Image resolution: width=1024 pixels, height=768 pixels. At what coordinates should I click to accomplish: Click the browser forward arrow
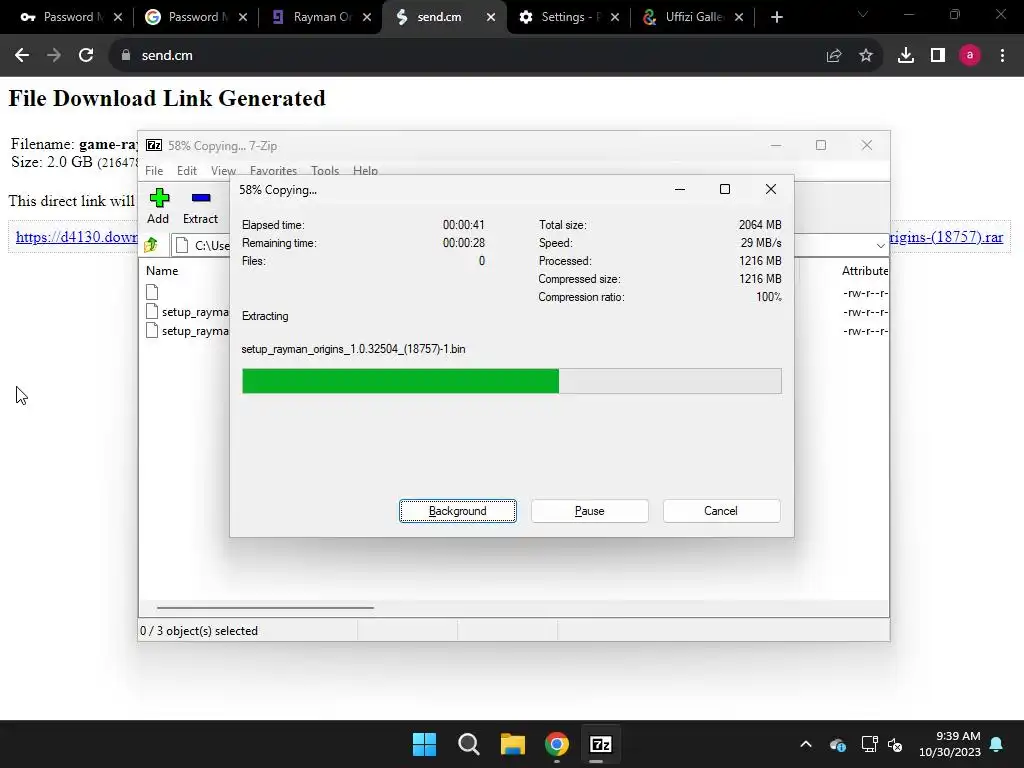[54, 56]
